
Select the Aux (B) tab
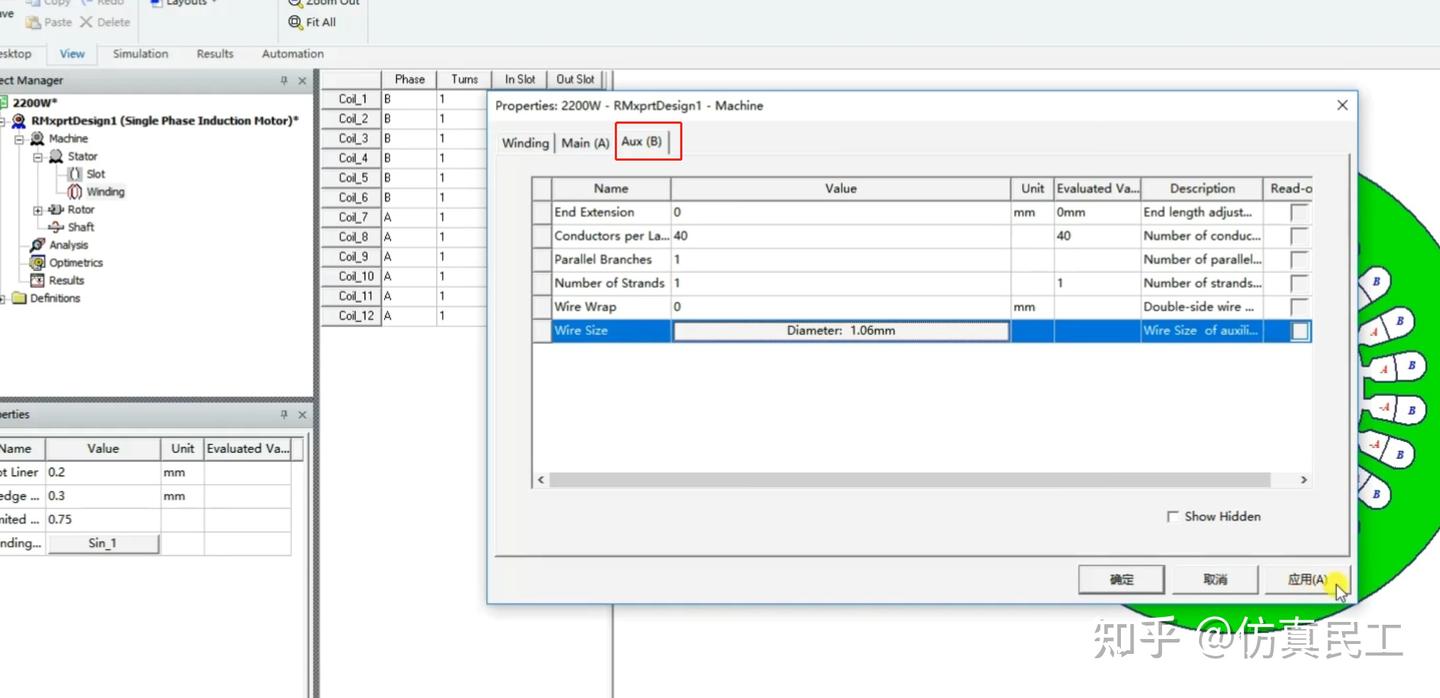[x=642, y=142]
